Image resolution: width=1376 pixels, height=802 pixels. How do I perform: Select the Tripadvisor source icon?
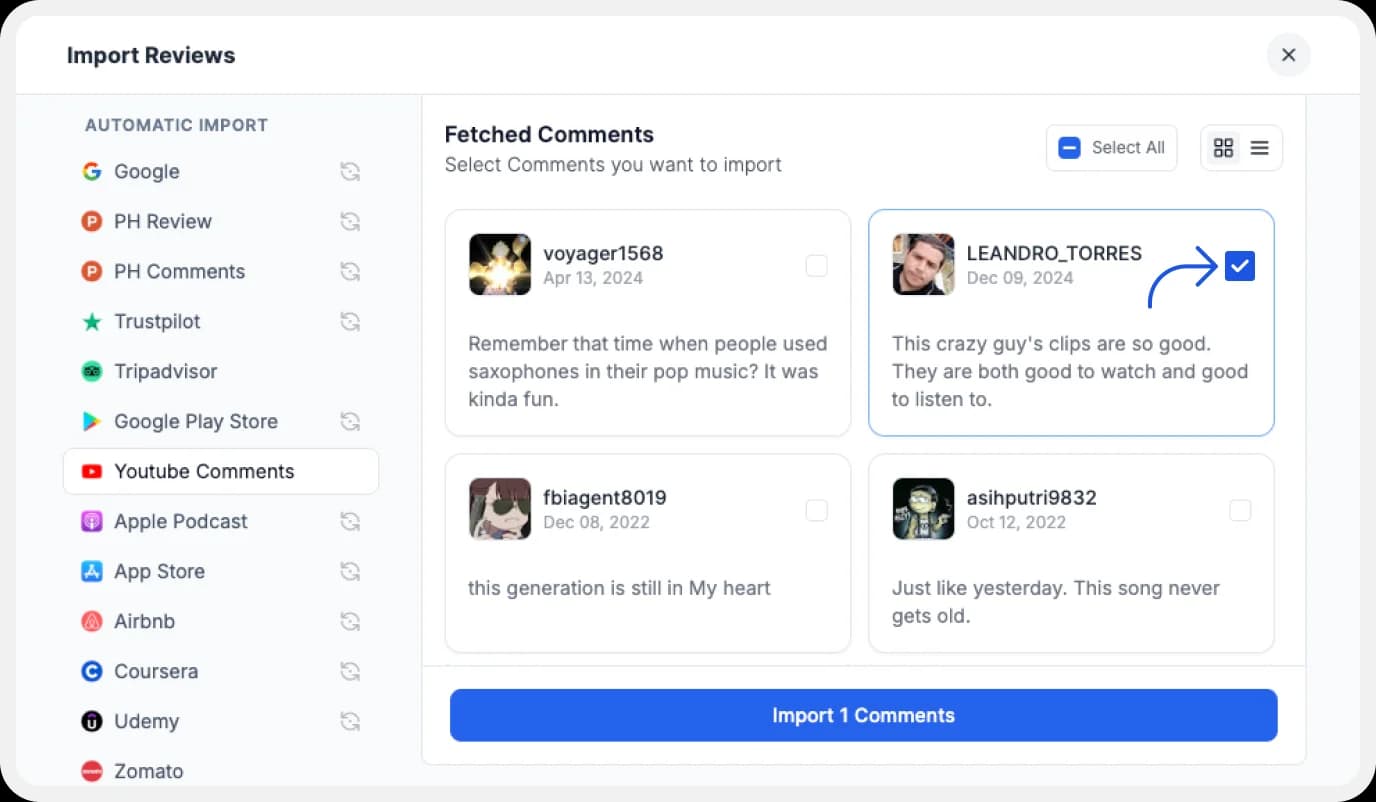point(91,371)
